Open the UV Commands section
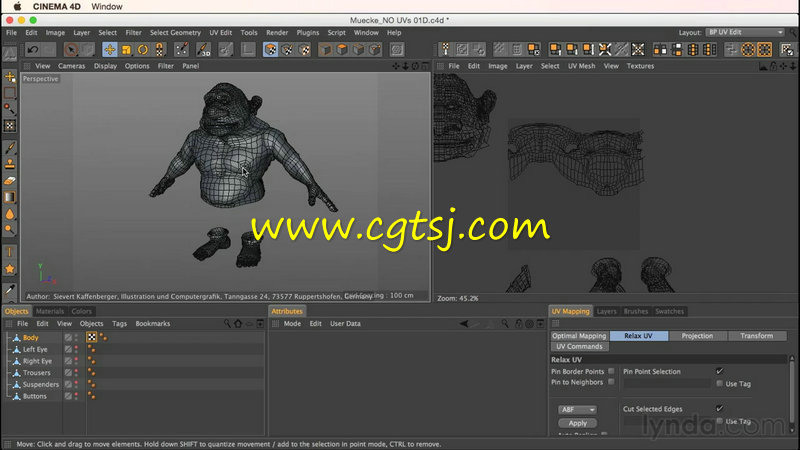 click(x=579, y=346)
